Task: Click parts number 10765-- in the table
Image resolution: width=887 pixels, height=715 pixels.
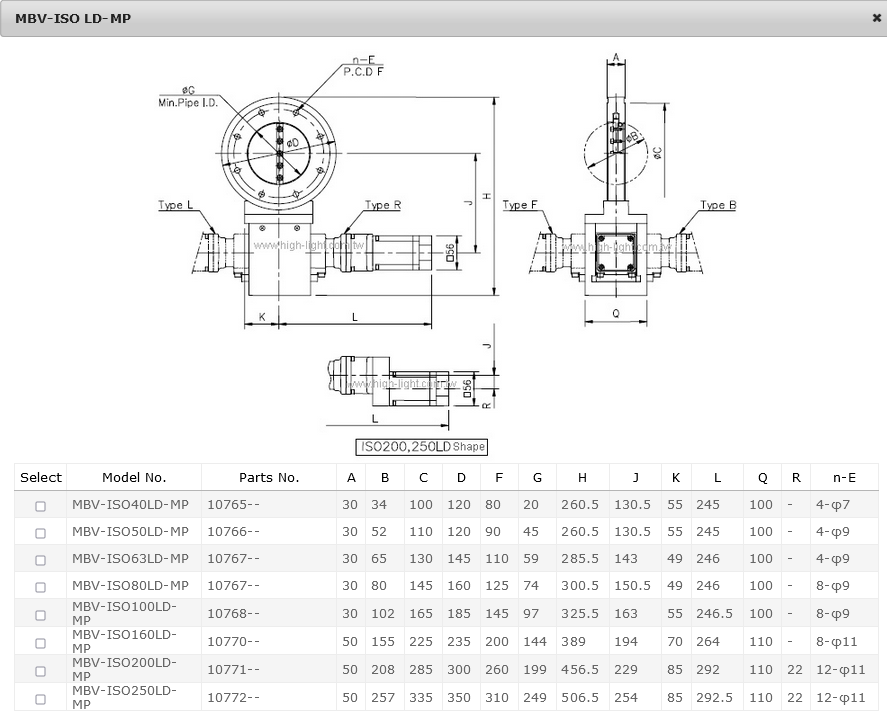Action: coord(233,505)
